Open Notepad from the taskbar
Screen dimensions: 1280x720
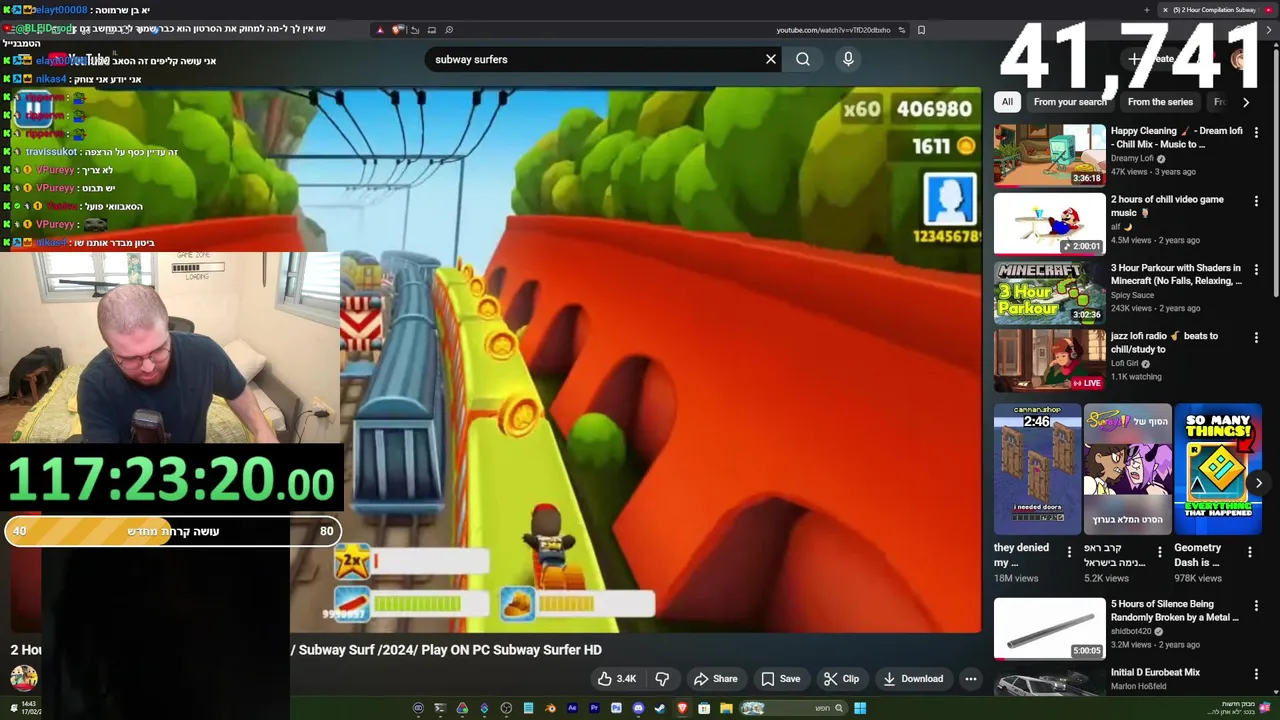click(528, 708)
